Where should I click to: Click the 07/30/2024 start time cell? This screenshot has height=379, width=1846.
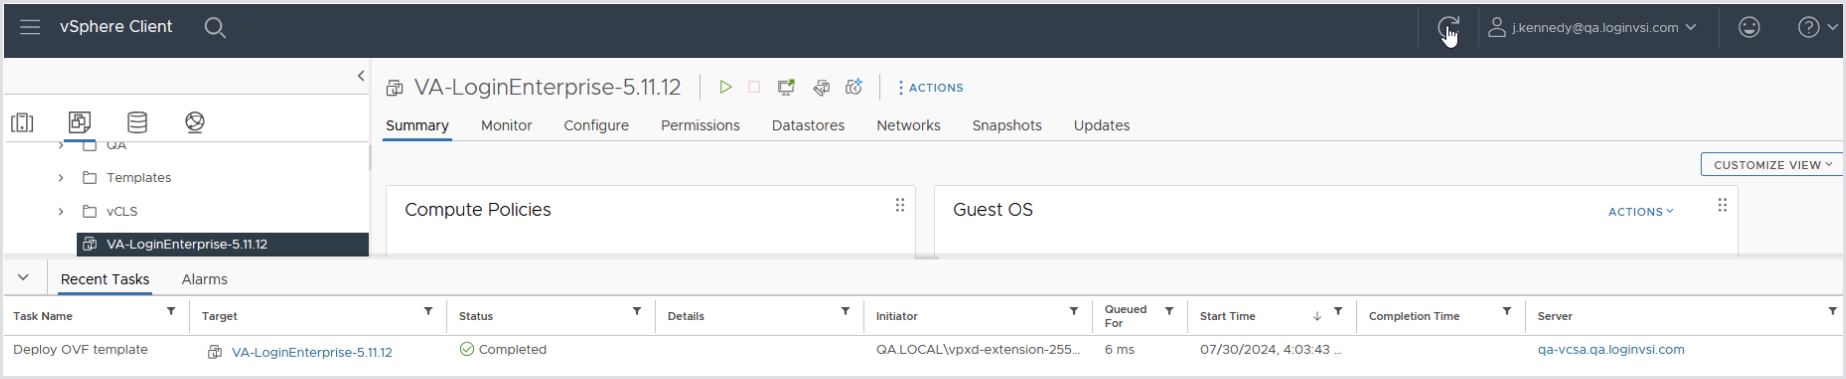[x=1270, y=350]
